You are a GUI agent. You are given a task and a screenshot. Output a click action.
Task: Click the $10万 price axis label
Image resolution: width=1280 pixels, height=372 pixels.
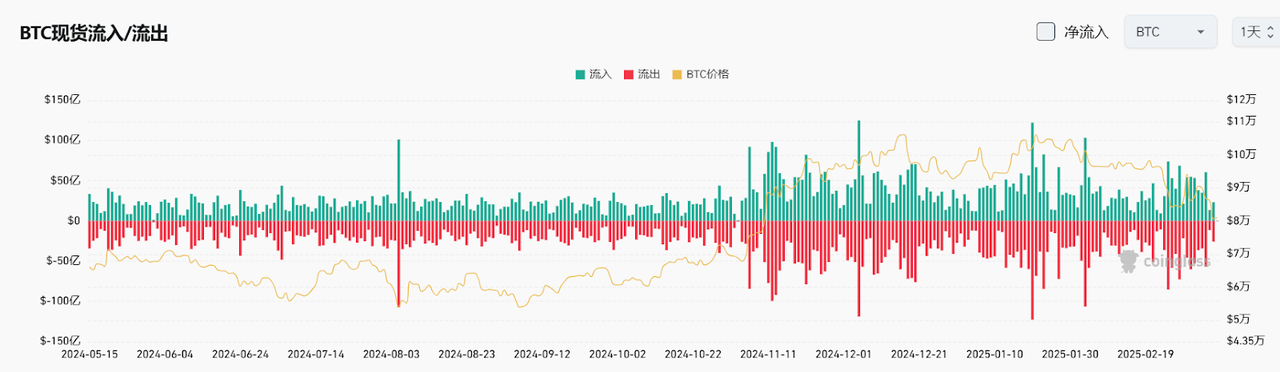pos(1240,154)
